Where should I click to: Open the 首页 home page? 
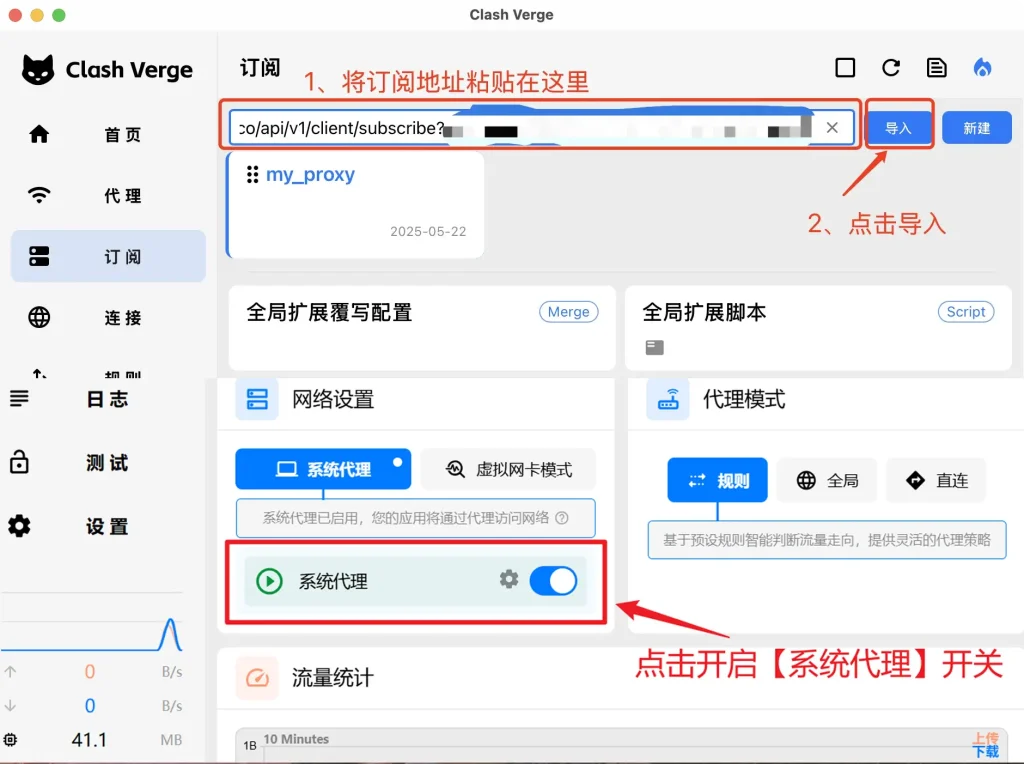[108, 135]
